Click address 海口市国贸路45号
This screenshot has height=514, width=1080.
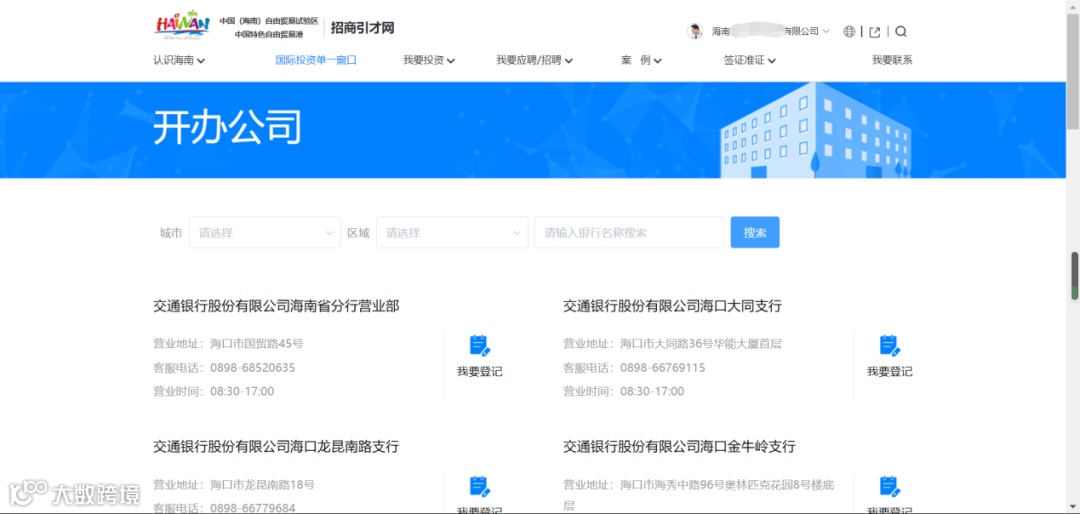257,344
